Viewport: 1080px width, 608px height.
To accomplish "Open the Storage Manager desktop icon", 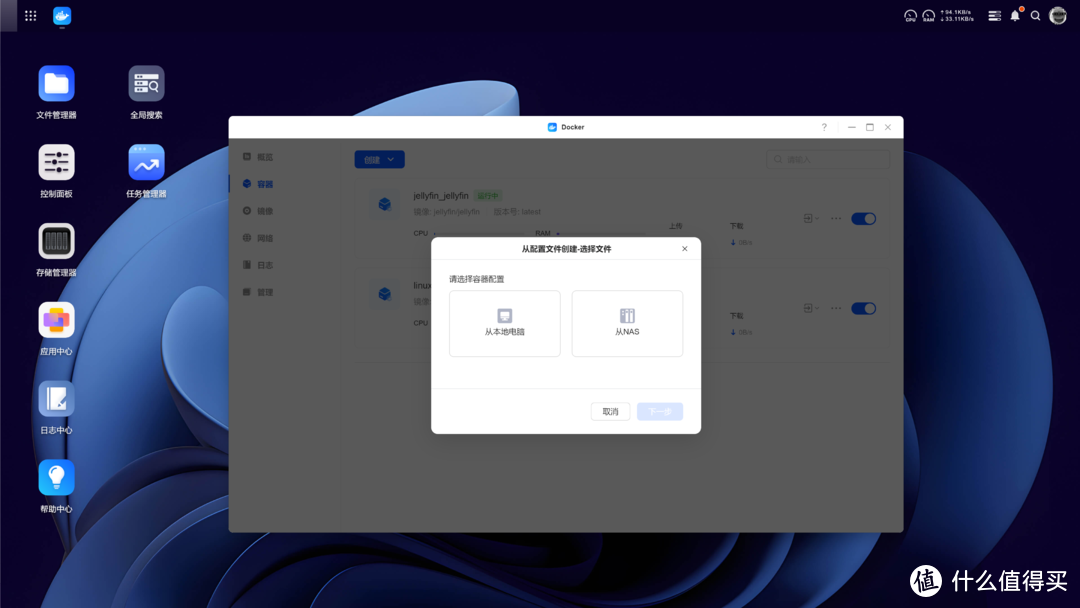I will [x=56, y=242].
